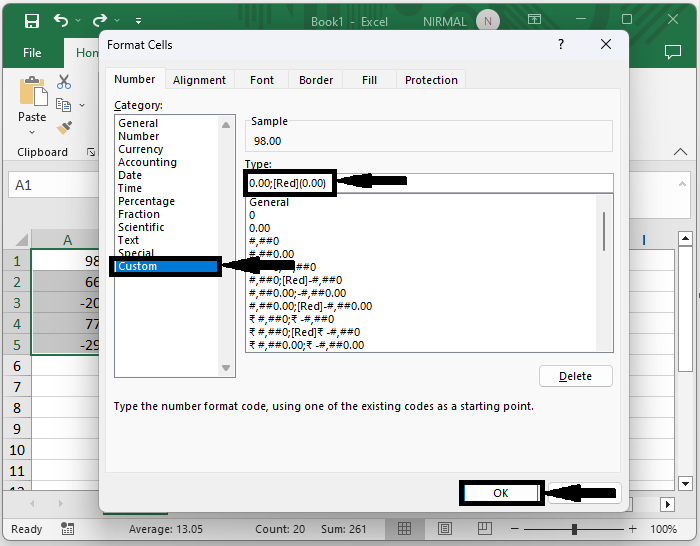
Task: Expand the Copy options dropdown arrow
Action: 82,105
